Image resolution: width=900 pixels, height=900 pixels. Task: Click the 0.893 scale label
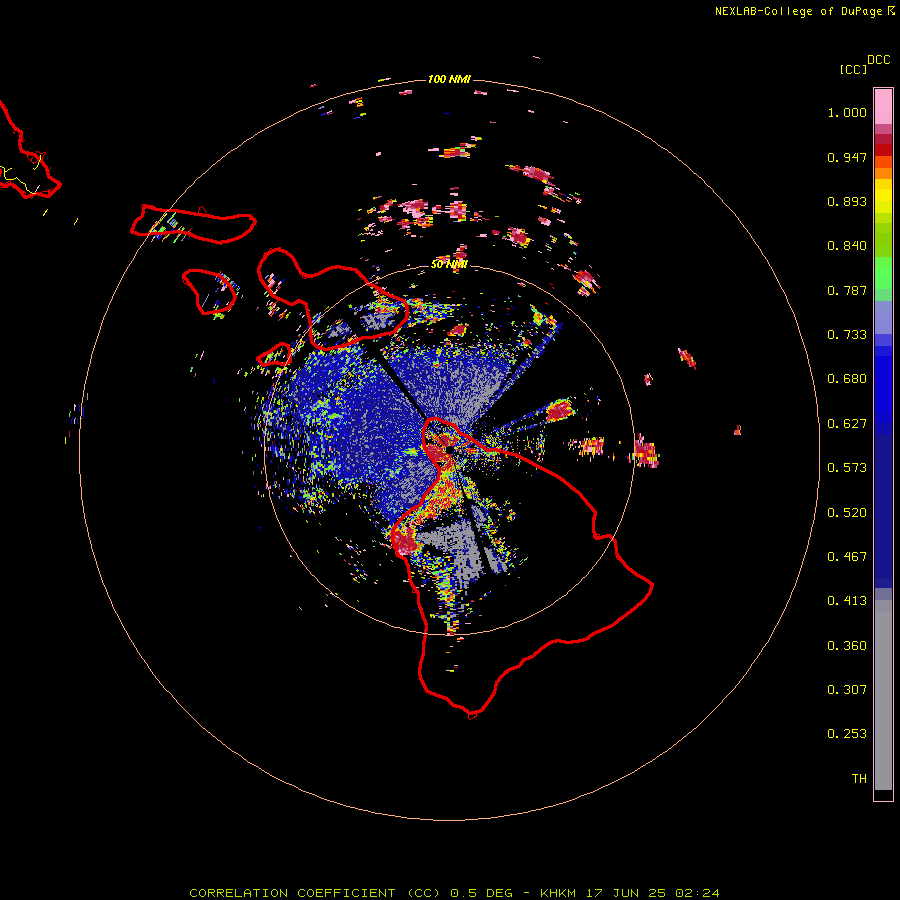pyautogui.click(x=847, y=201)
